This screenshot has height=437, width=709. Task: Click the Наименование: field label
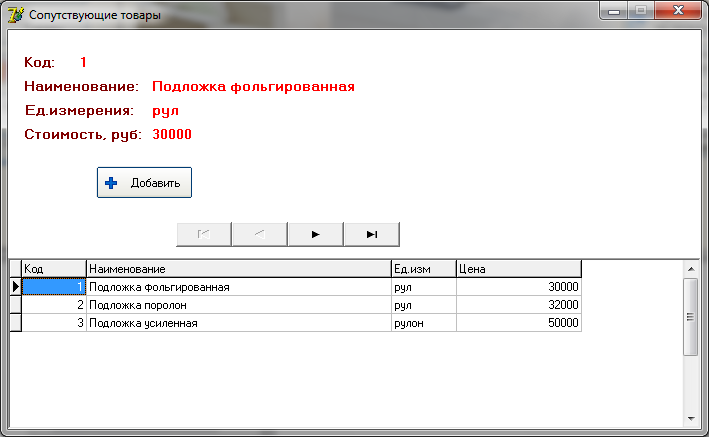pos(81,86)
